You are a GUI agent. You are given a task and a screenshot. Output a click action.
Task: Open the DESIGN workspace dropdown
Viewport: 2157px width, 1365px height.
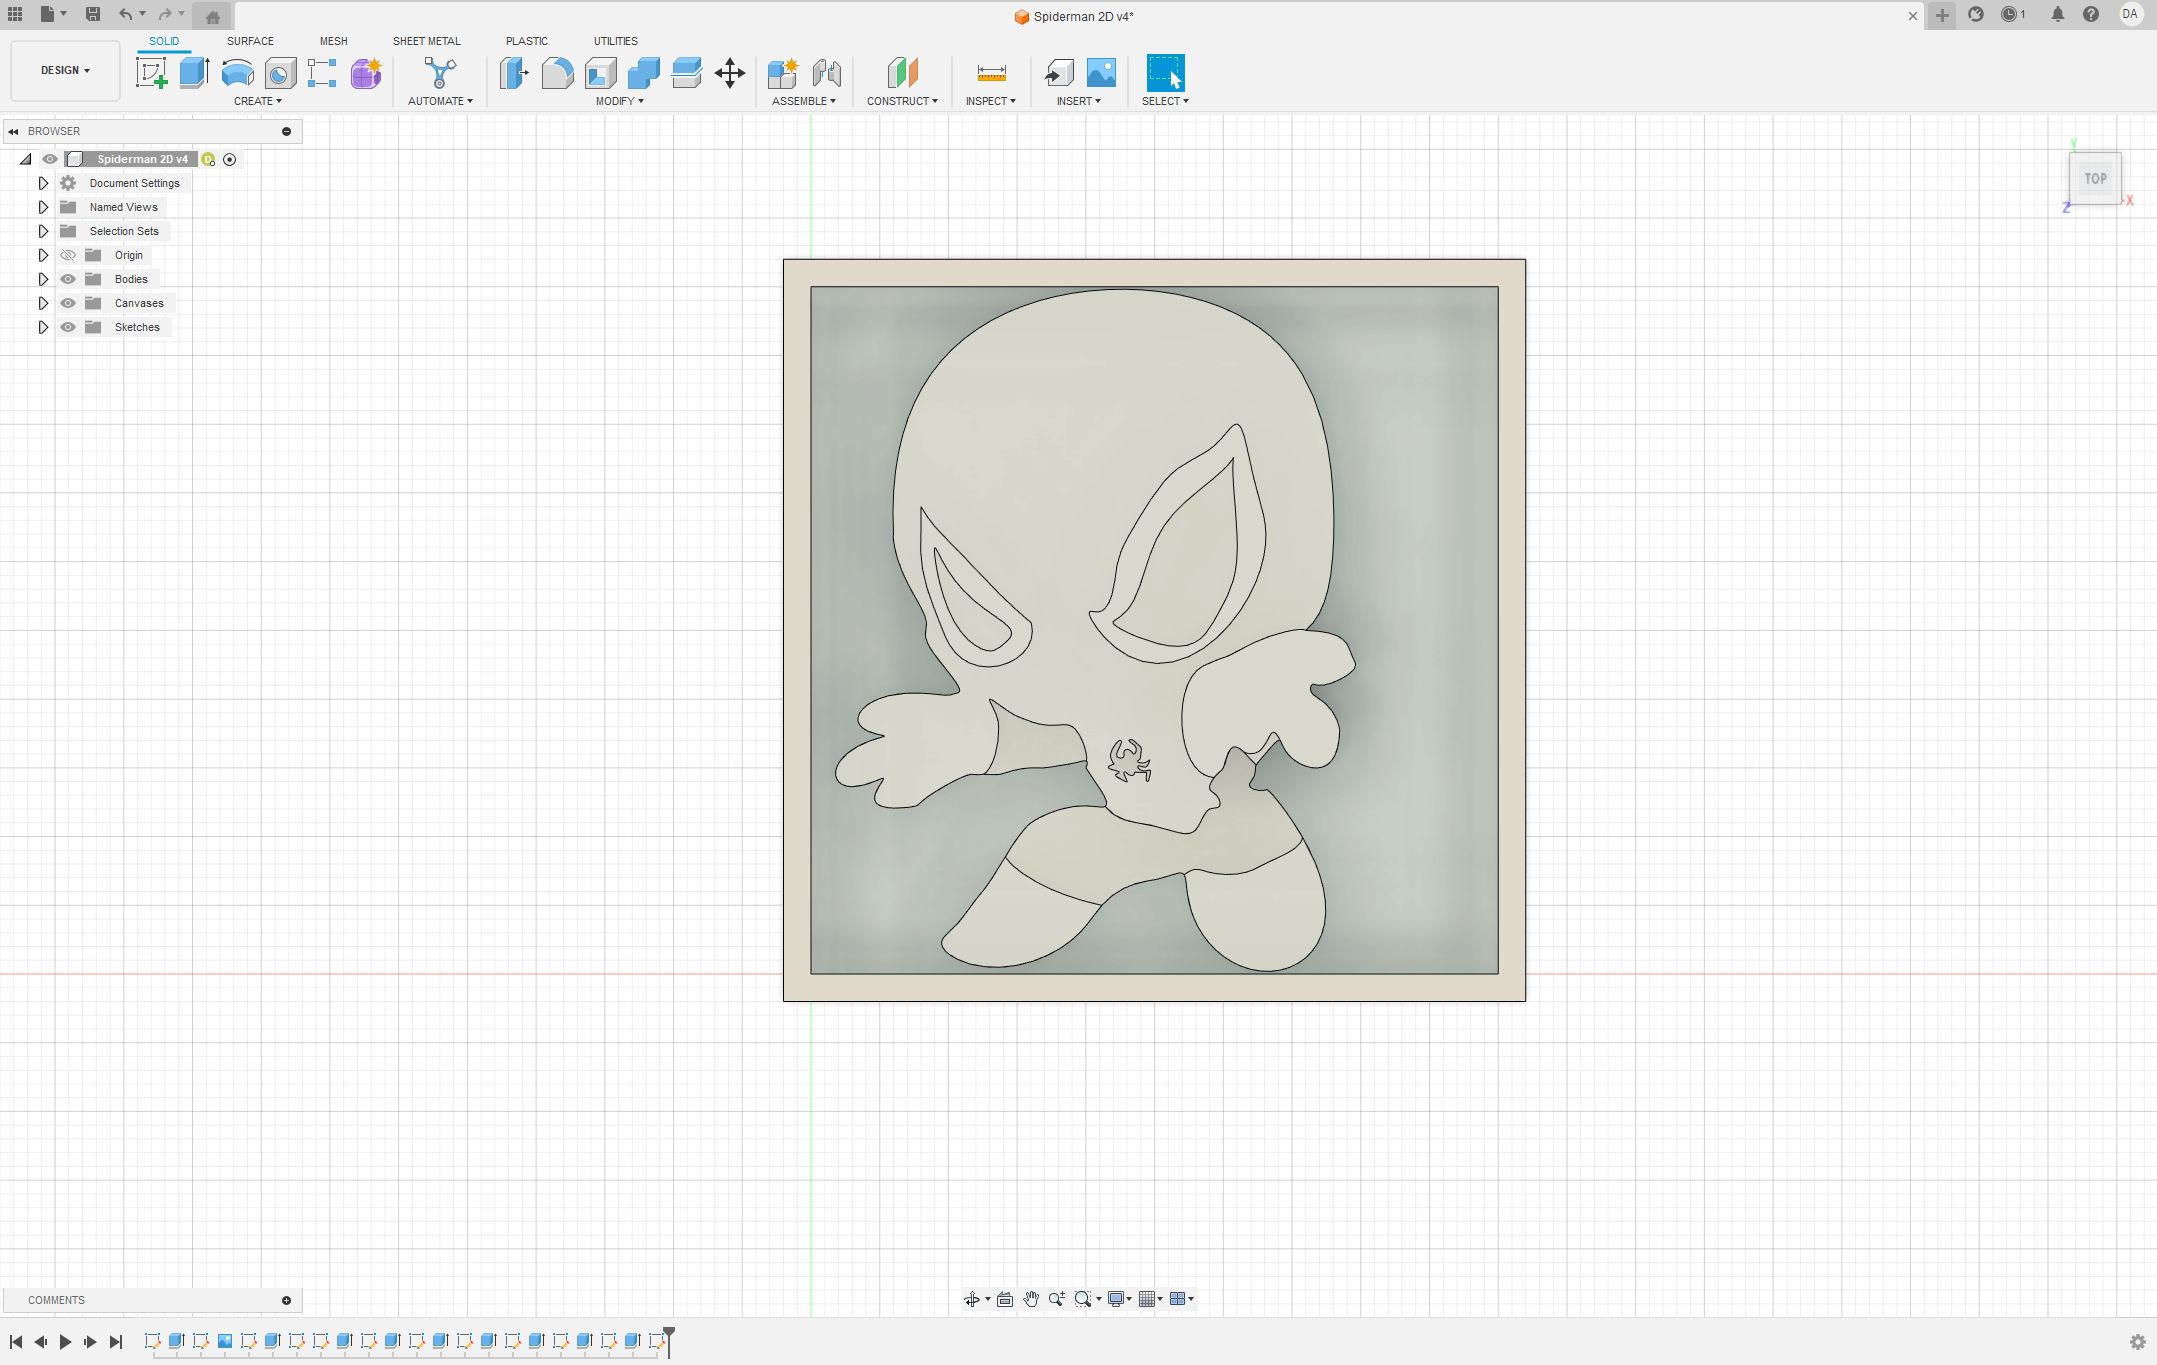(x=65, y=70)
